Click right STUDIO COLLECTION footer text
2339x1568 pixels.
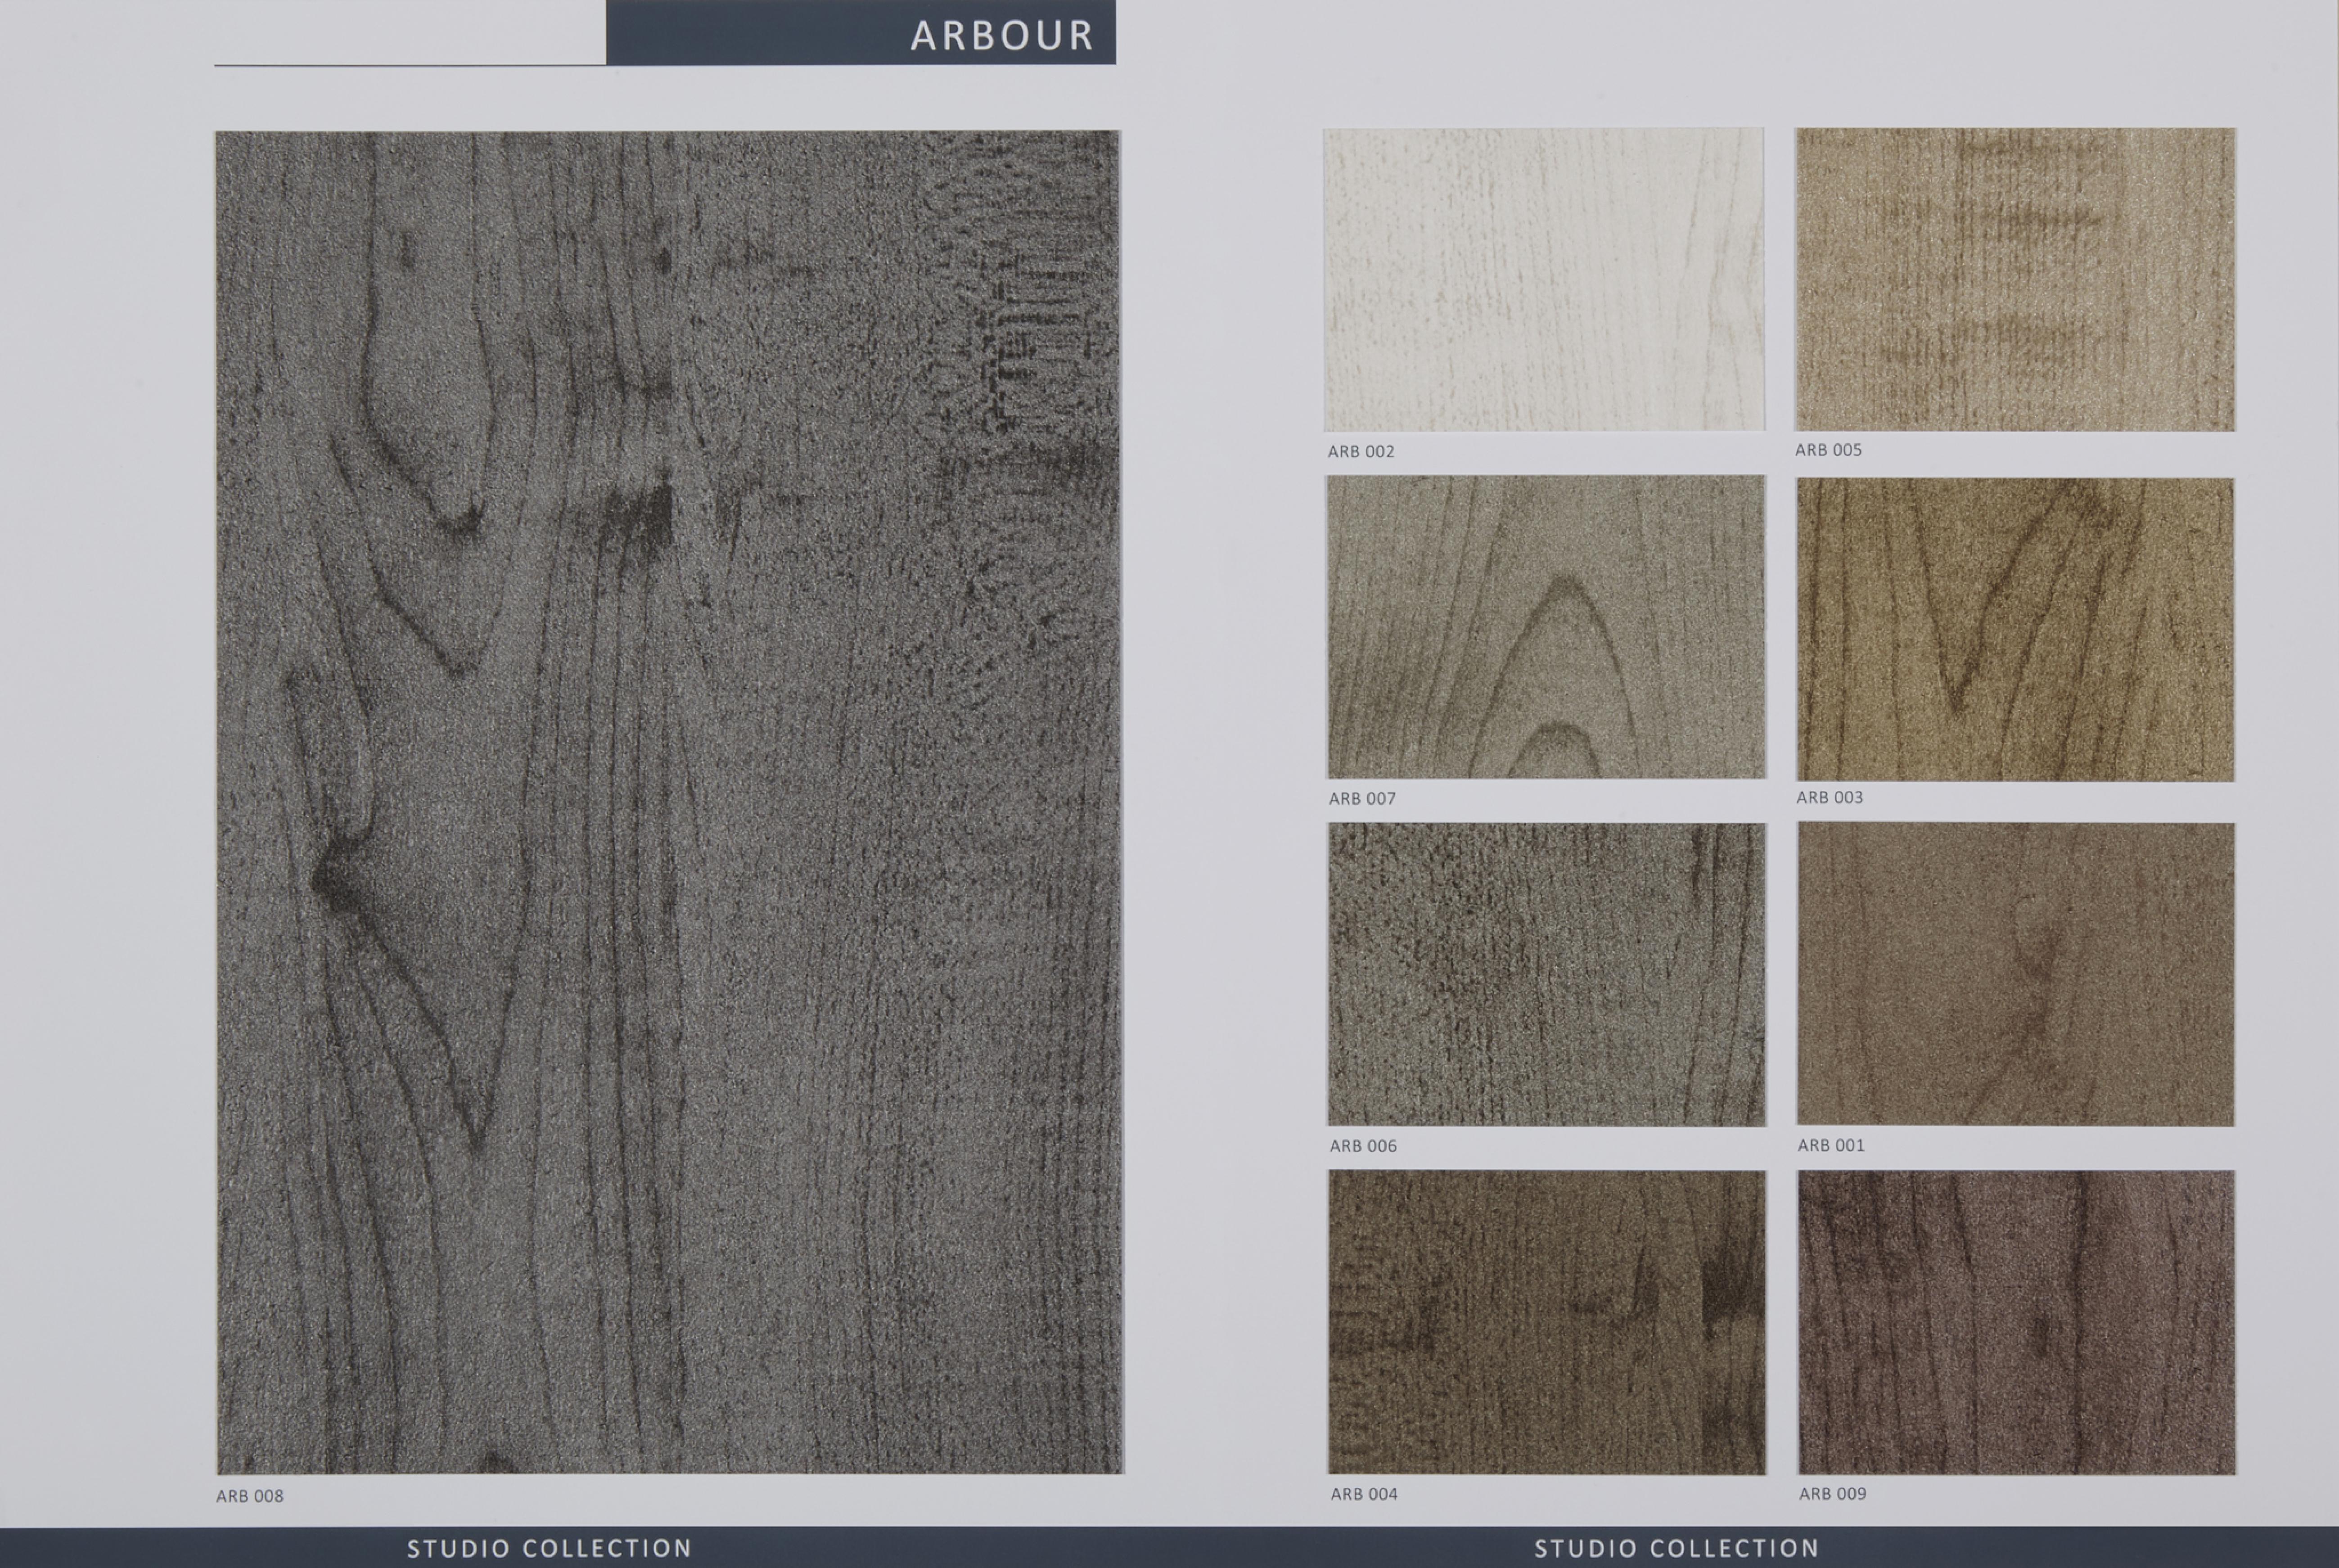click(x=1676, y=1548)
